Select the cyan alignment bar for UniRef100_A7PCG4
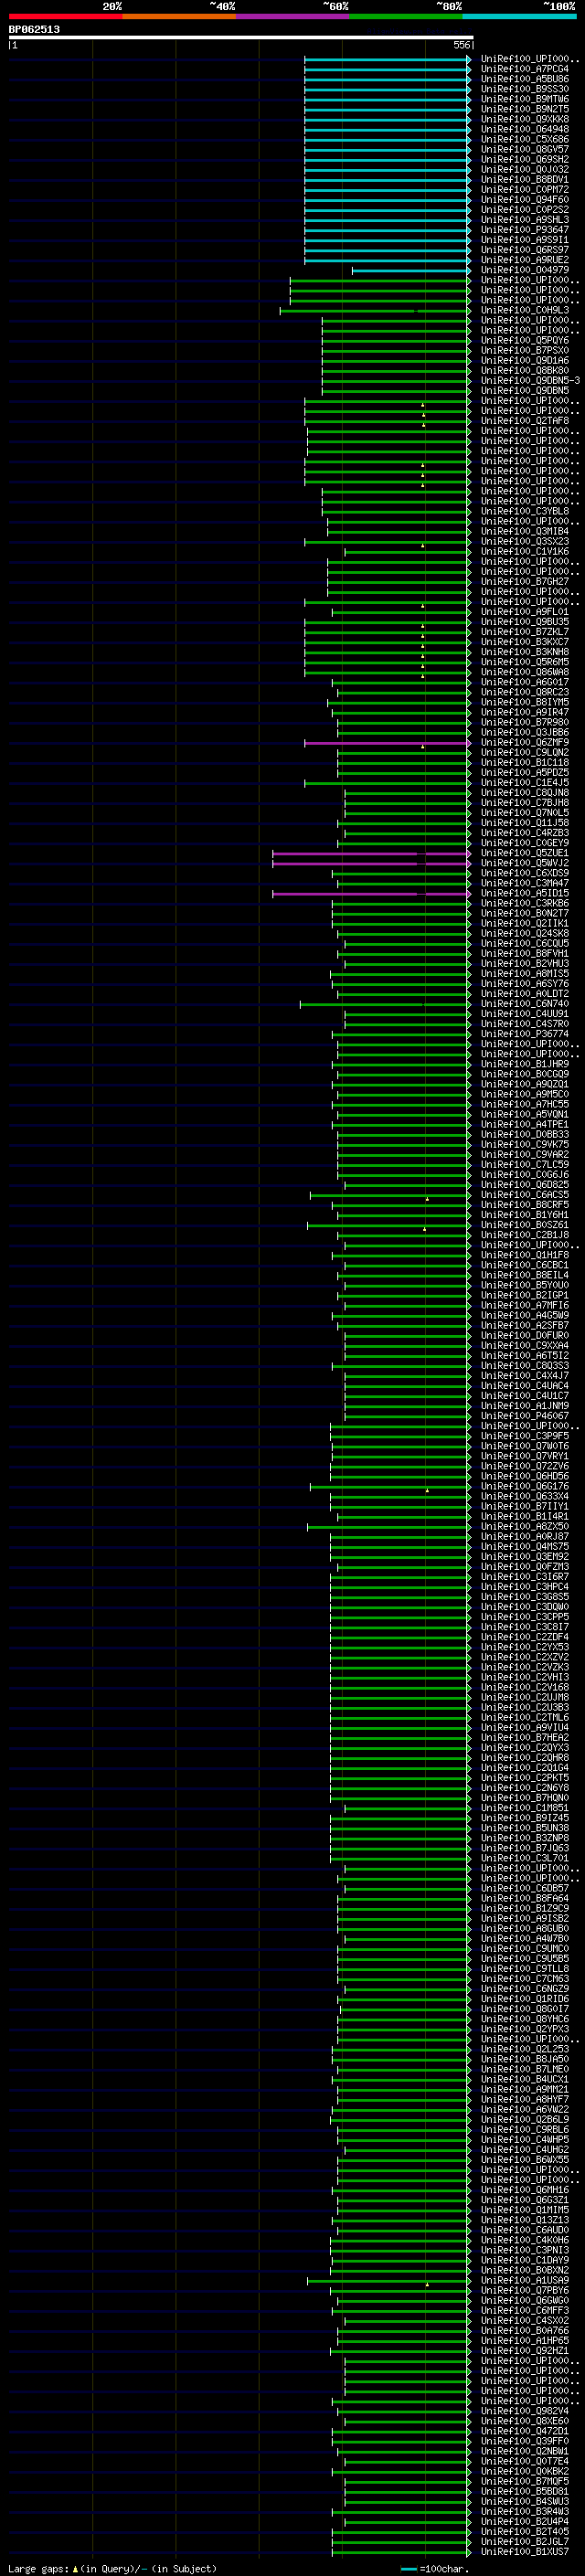The image size is (585, 2576). 387,69
